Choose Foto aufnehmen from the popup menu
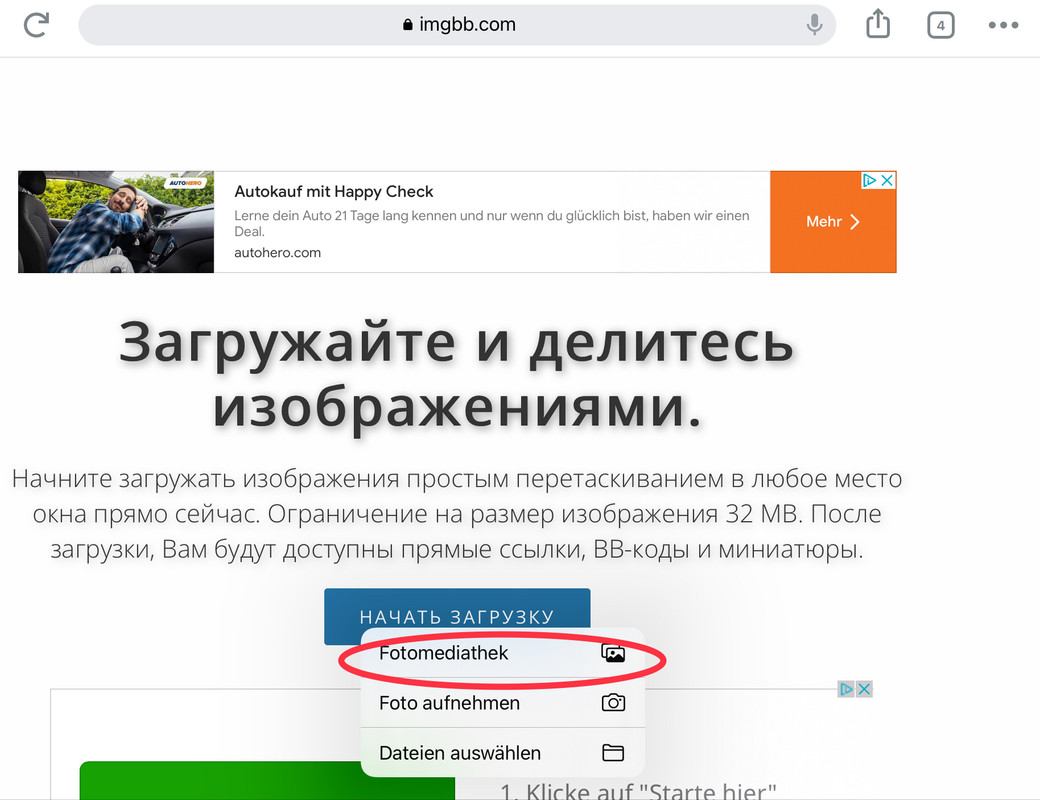 (x=502, y=702)
